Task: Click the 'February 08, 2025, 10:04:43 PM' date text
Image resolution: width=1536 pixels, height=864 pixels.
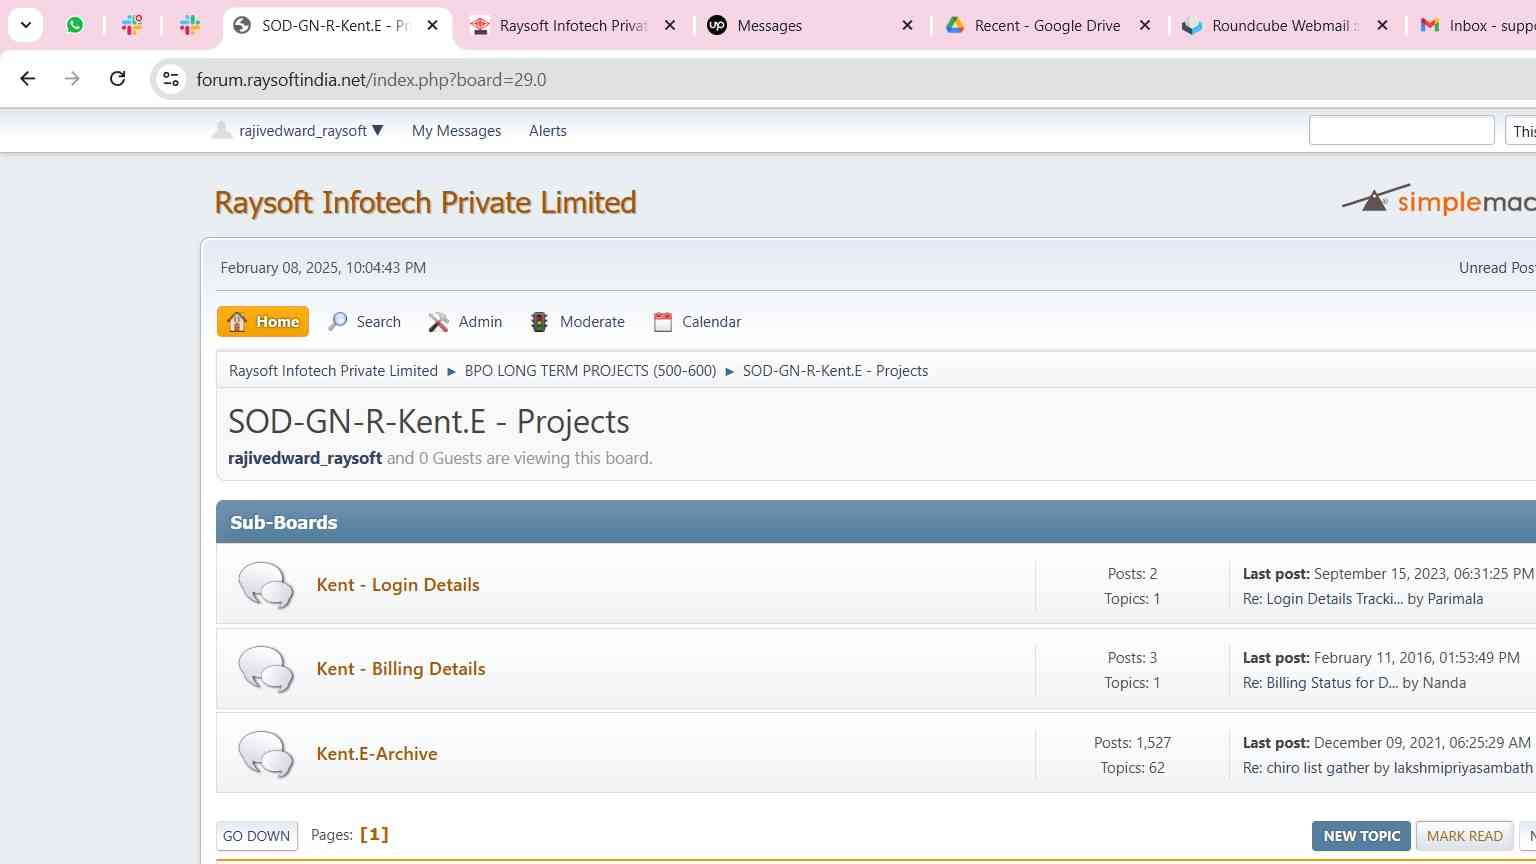Action: point(323,268)
